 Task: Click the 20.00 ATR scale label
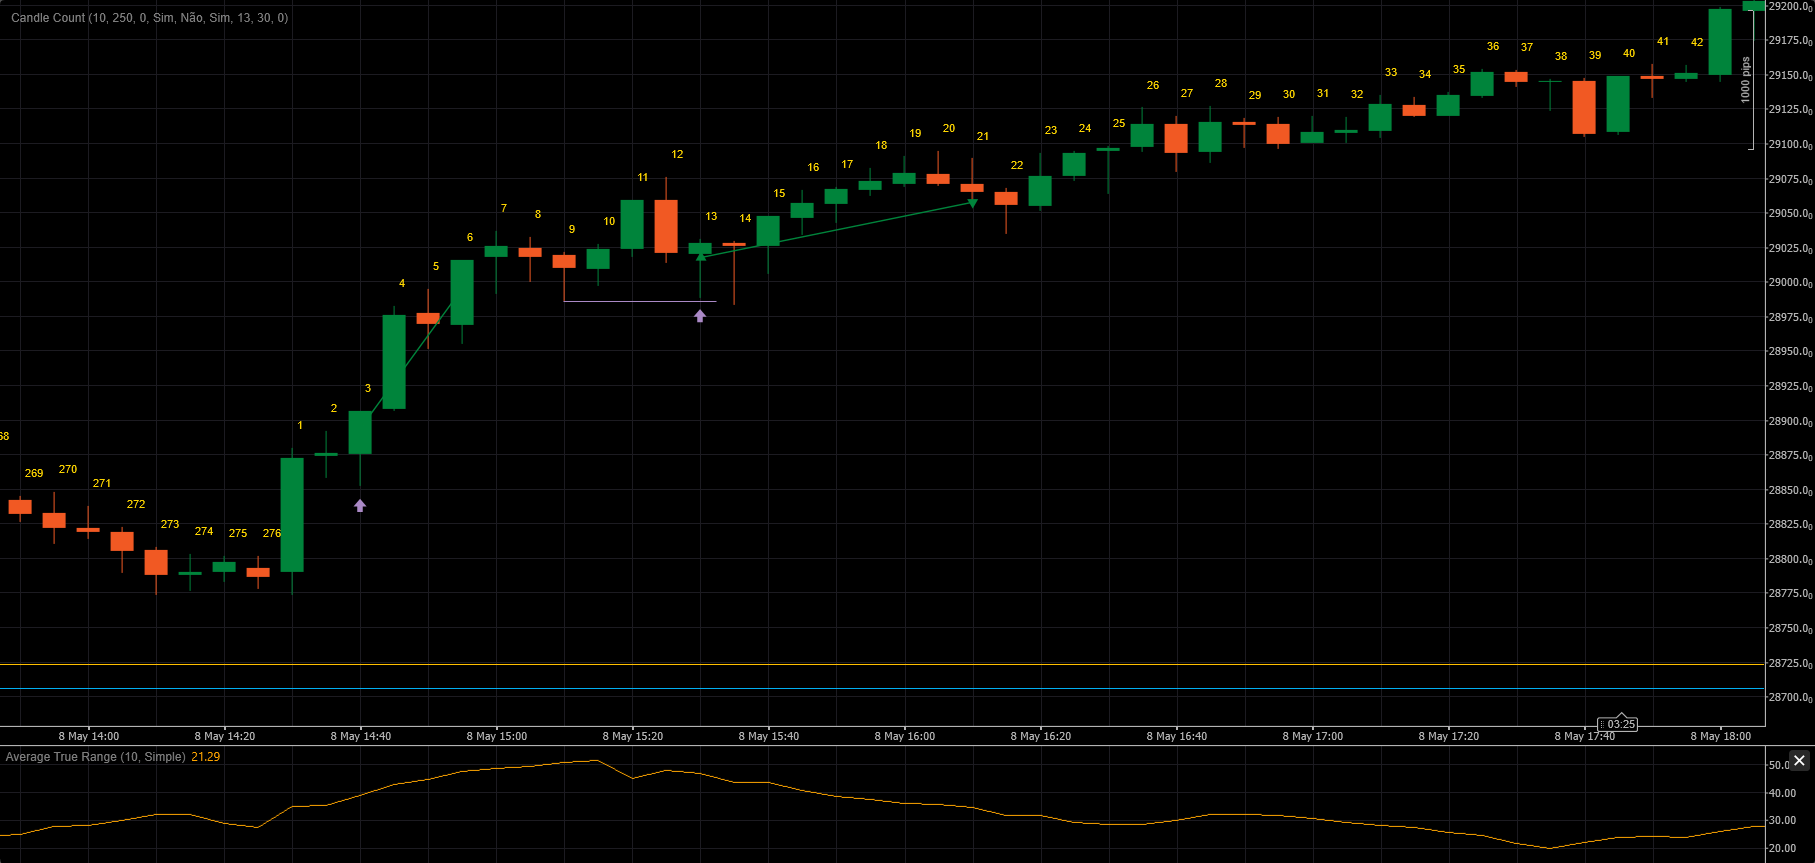(1782, 848)
